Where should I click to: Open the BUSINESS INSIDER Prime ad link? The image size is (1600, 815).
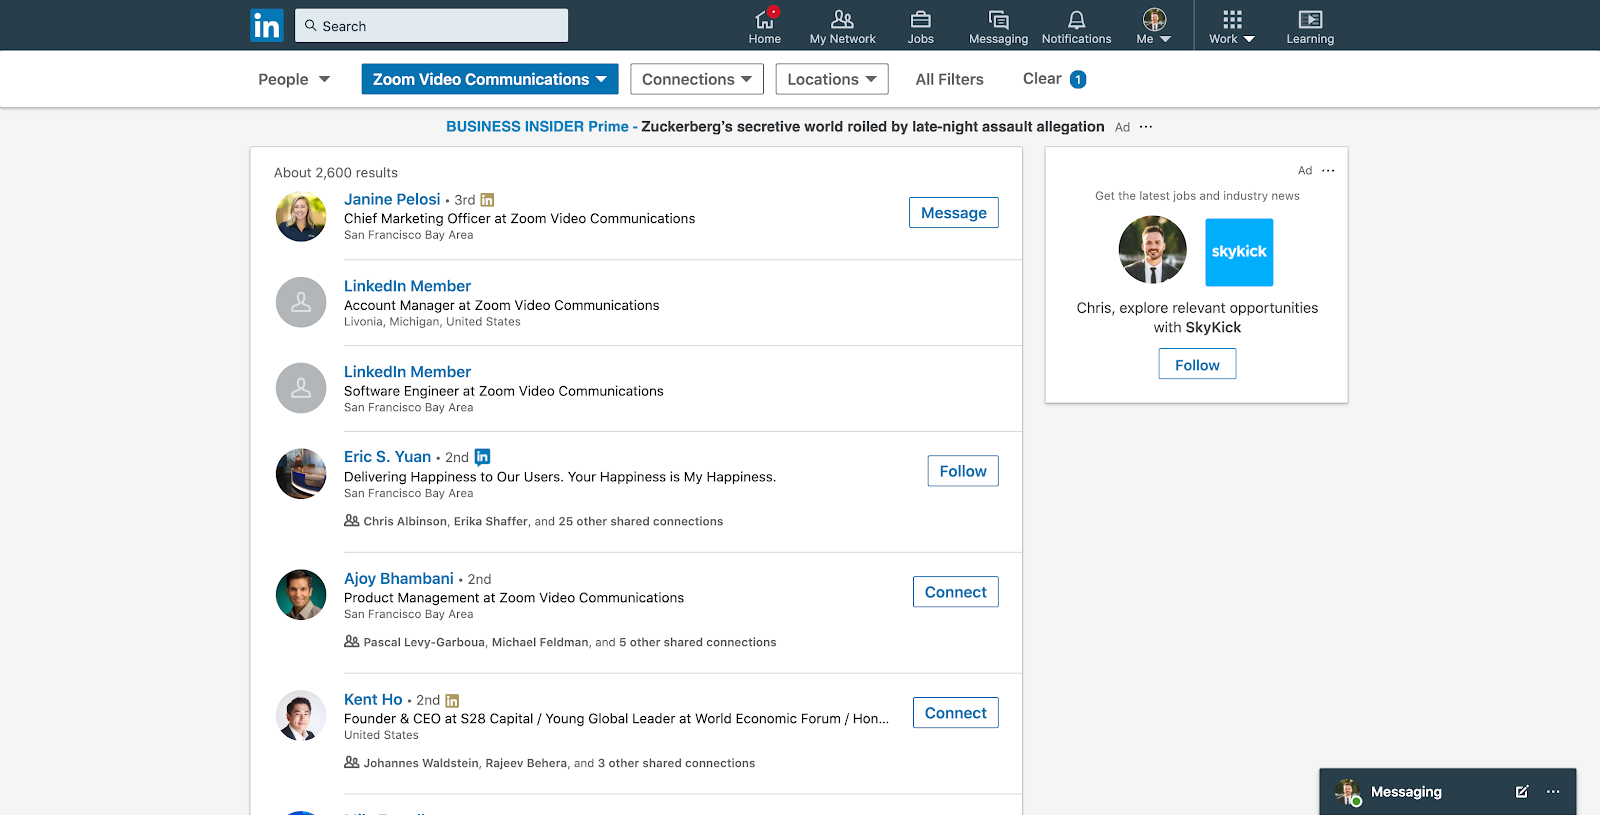775,127
